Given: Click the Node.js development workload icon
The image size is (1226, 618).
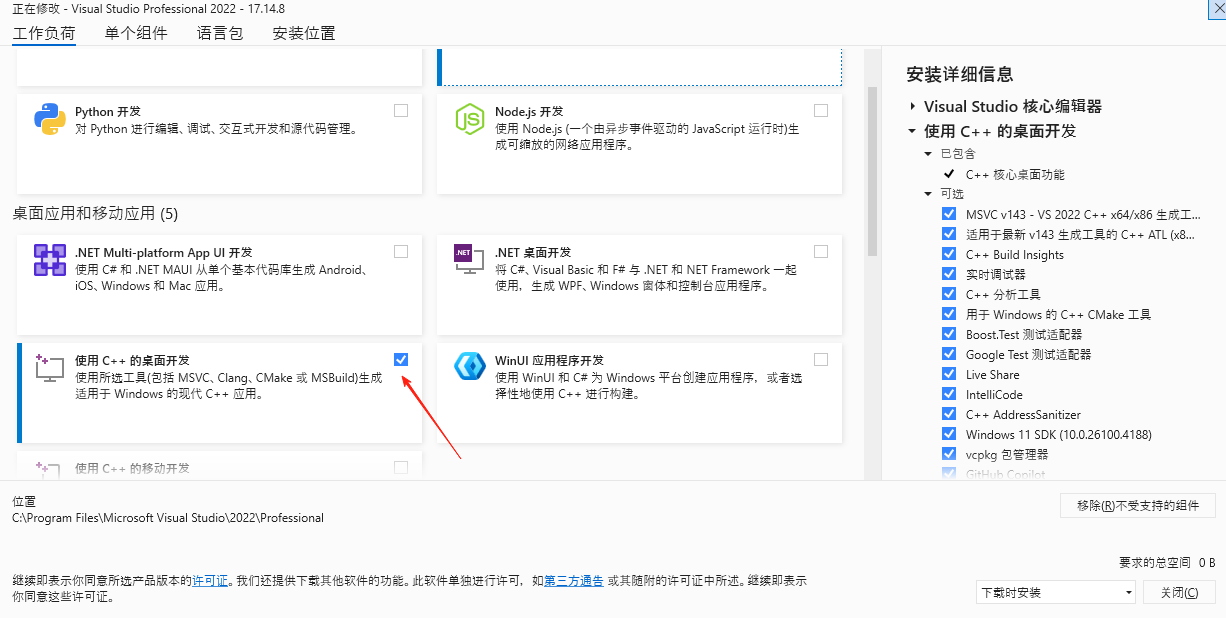Looking at the screenshot, I should coord(470,119).
